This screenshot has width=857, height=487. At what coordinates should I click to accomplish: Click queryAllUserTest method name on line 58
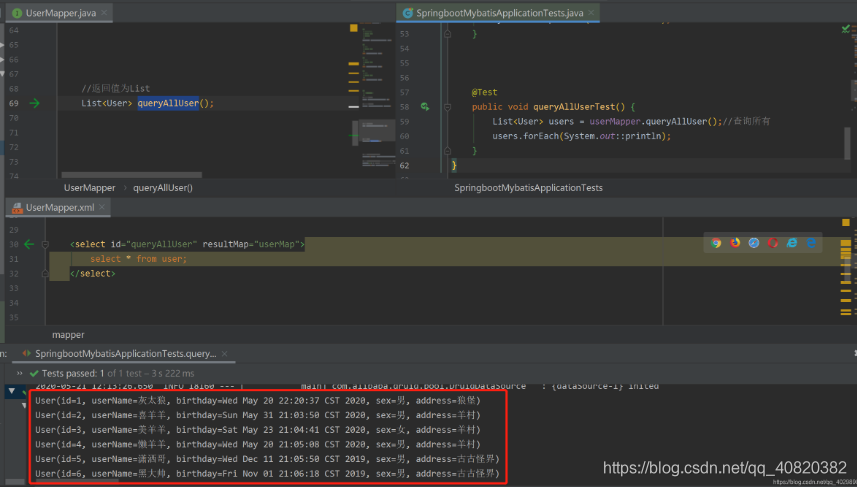574,107
